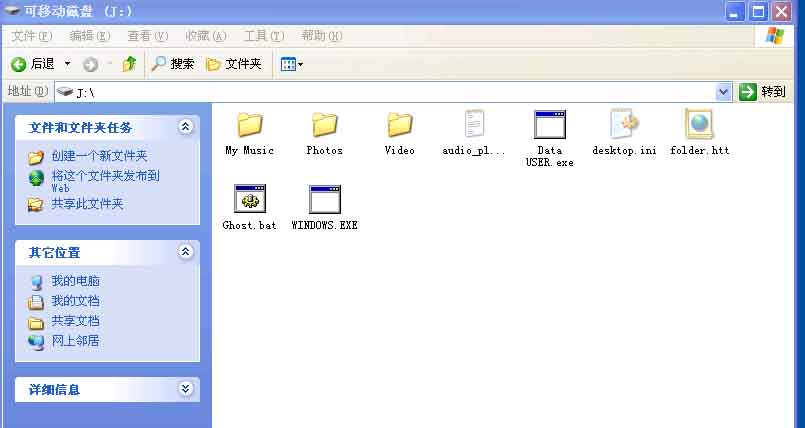The image size is (805, 428).
Task: Select the desktop.ini file icon
Action: click(624, 124)
